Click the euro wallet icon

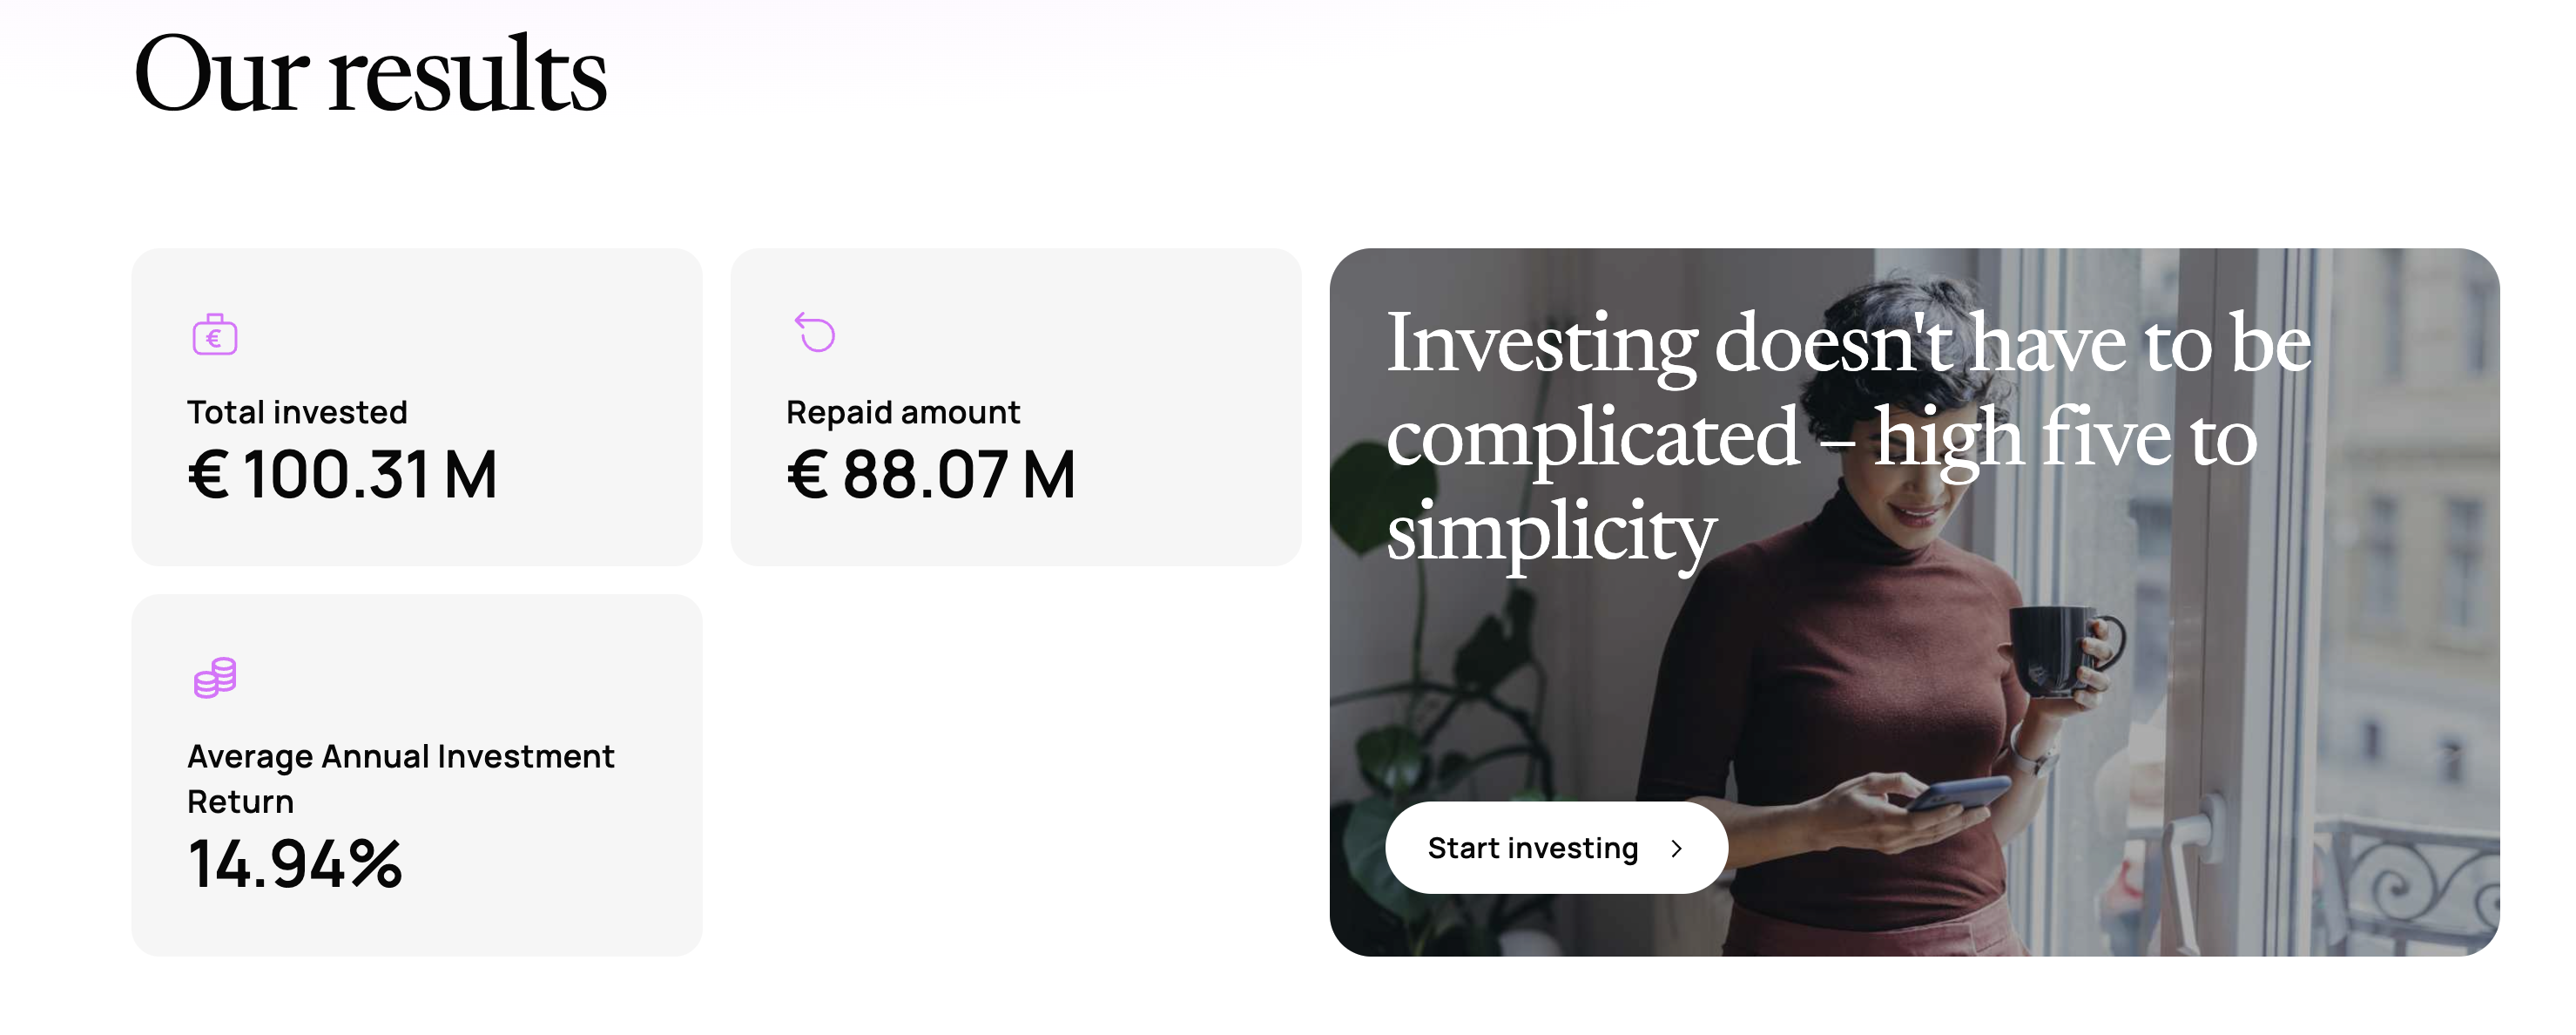(215, 335)
